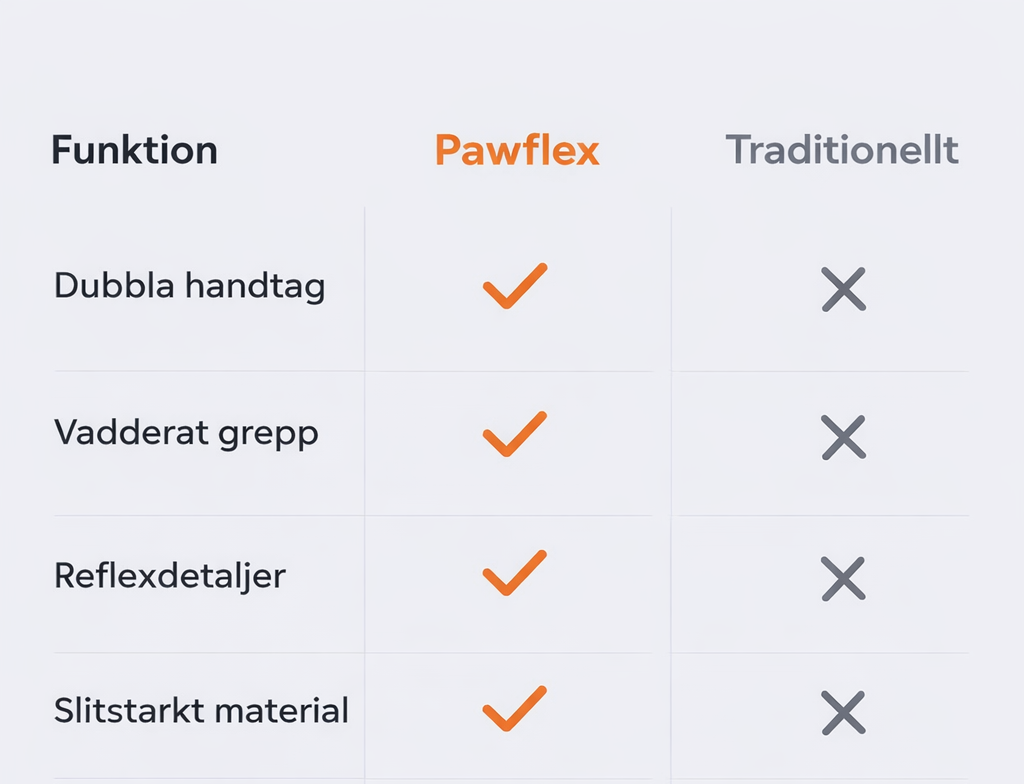Click the Pawflex checkmark for Dubbla handtag
The width and height of the screenshot is (1024, 784).
point(514,286)
